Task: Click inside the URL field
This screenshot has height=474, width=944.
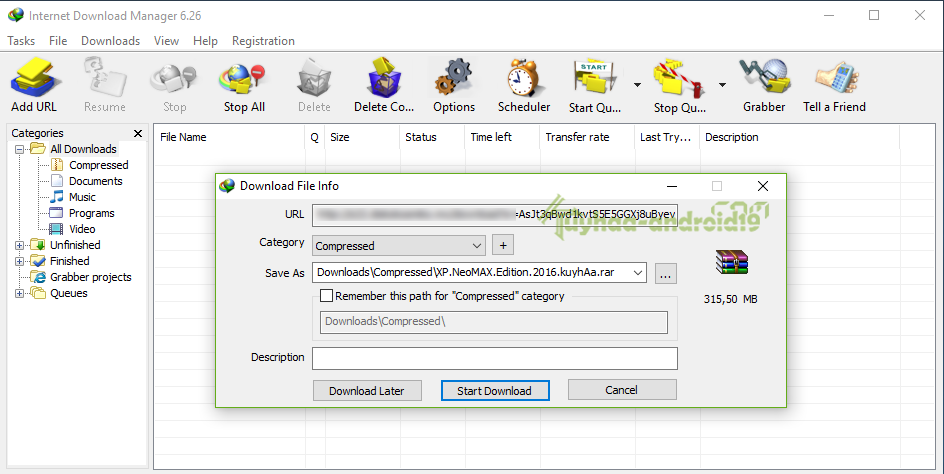Action: coord(495,215)
